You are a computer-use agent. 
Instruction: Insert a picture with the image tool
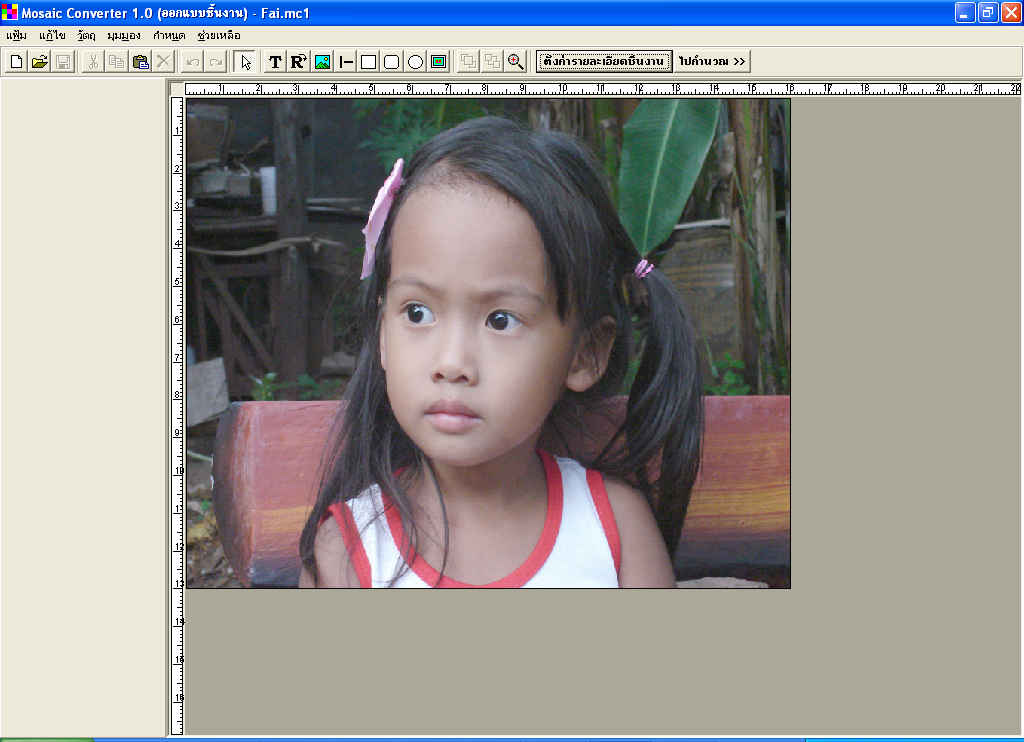[x=322, y=62]
